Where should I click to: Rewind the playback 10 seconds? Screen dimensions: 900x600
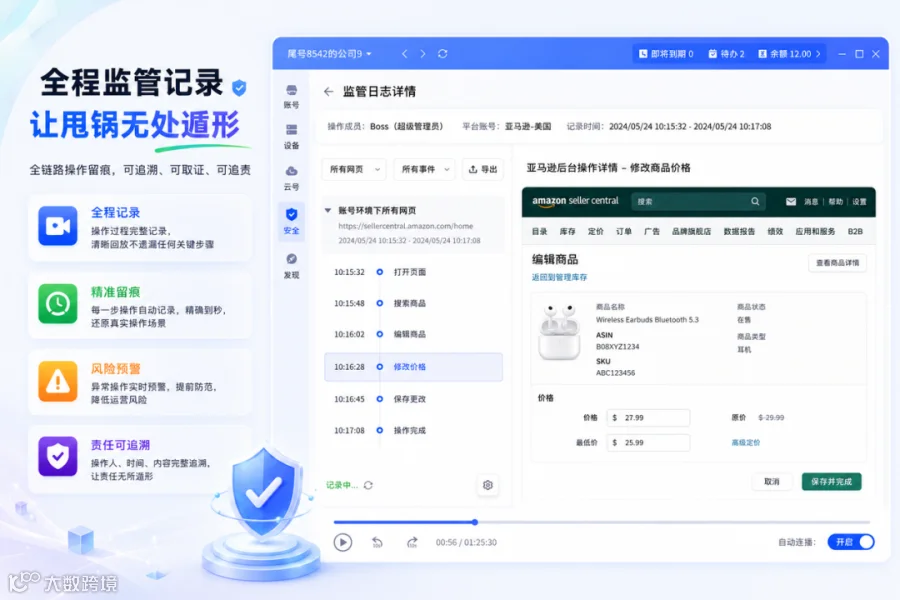click(377, 542)
